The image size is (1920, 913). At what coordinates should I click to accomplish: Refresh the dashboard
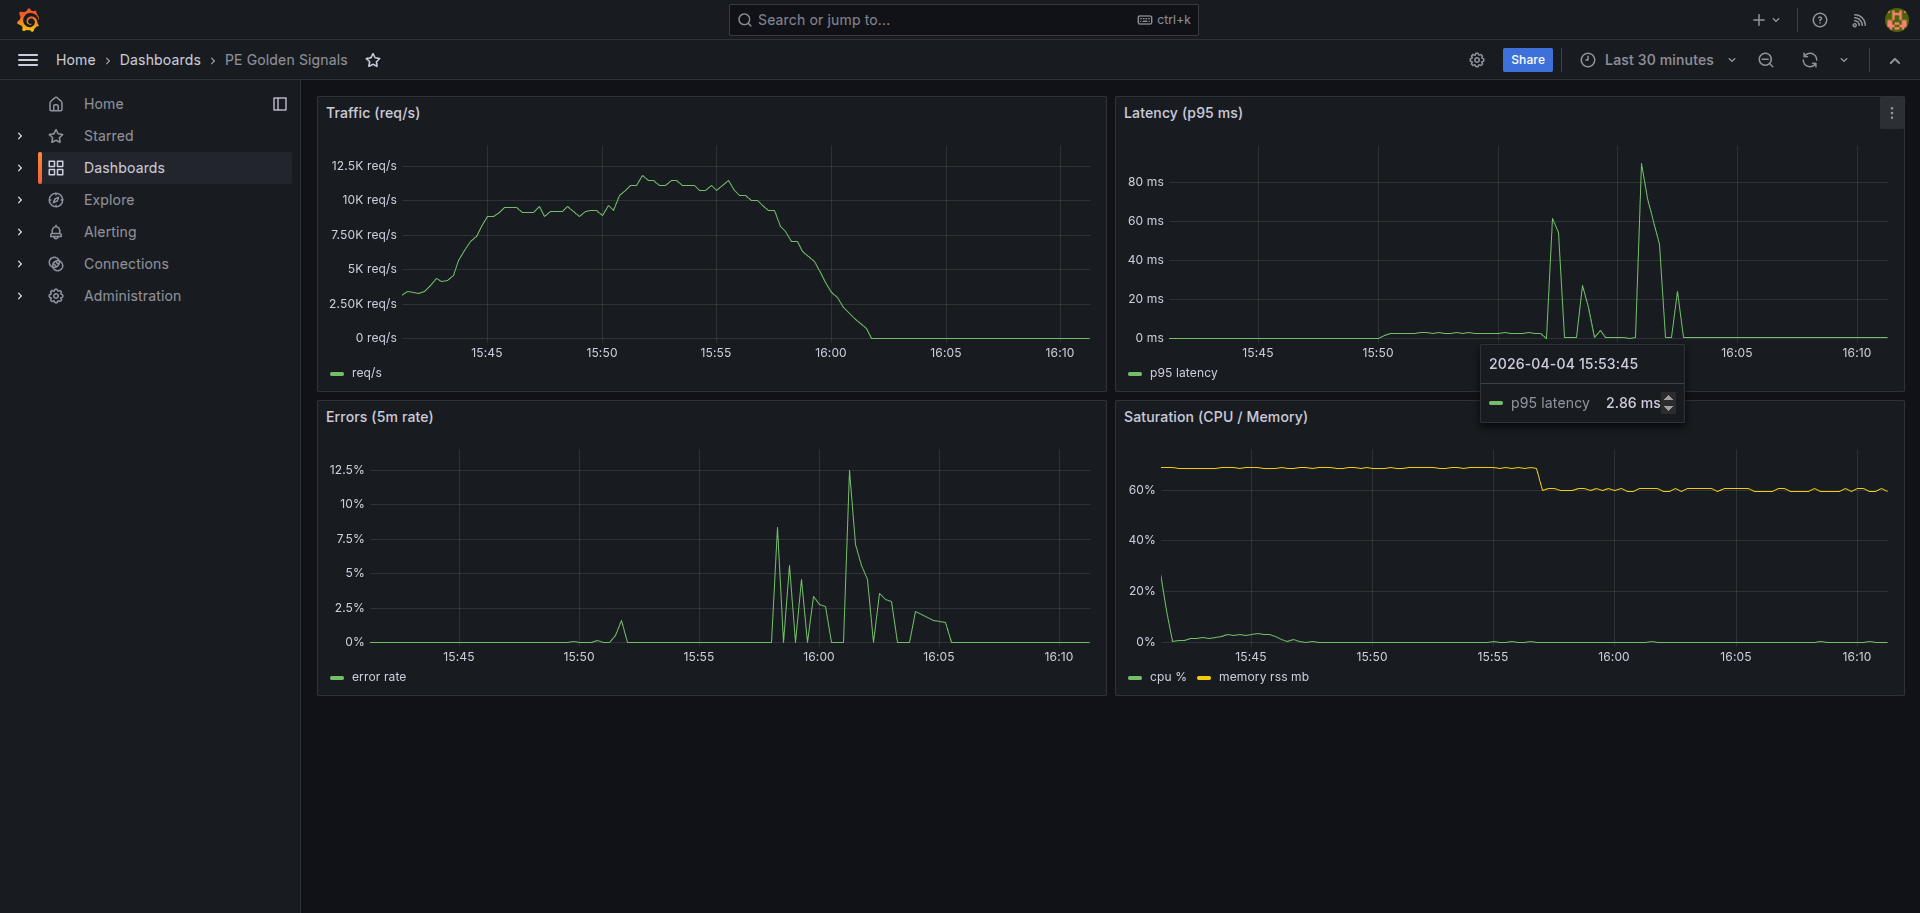coord(1810,60)
